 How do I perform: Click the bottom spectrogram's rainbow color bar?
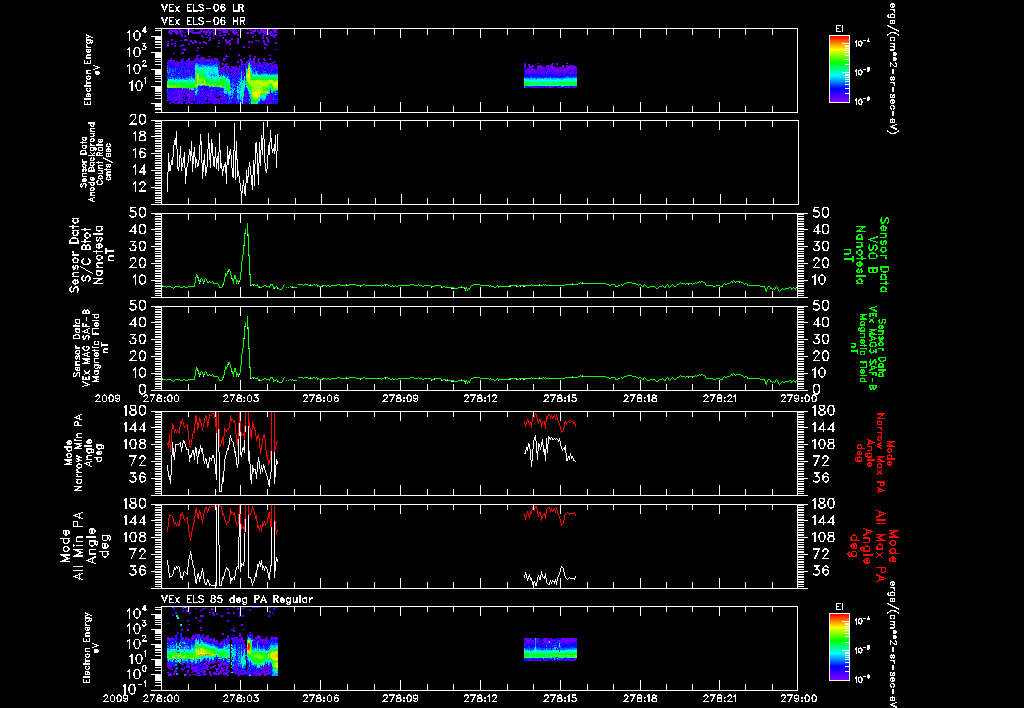tap(839, 647)
